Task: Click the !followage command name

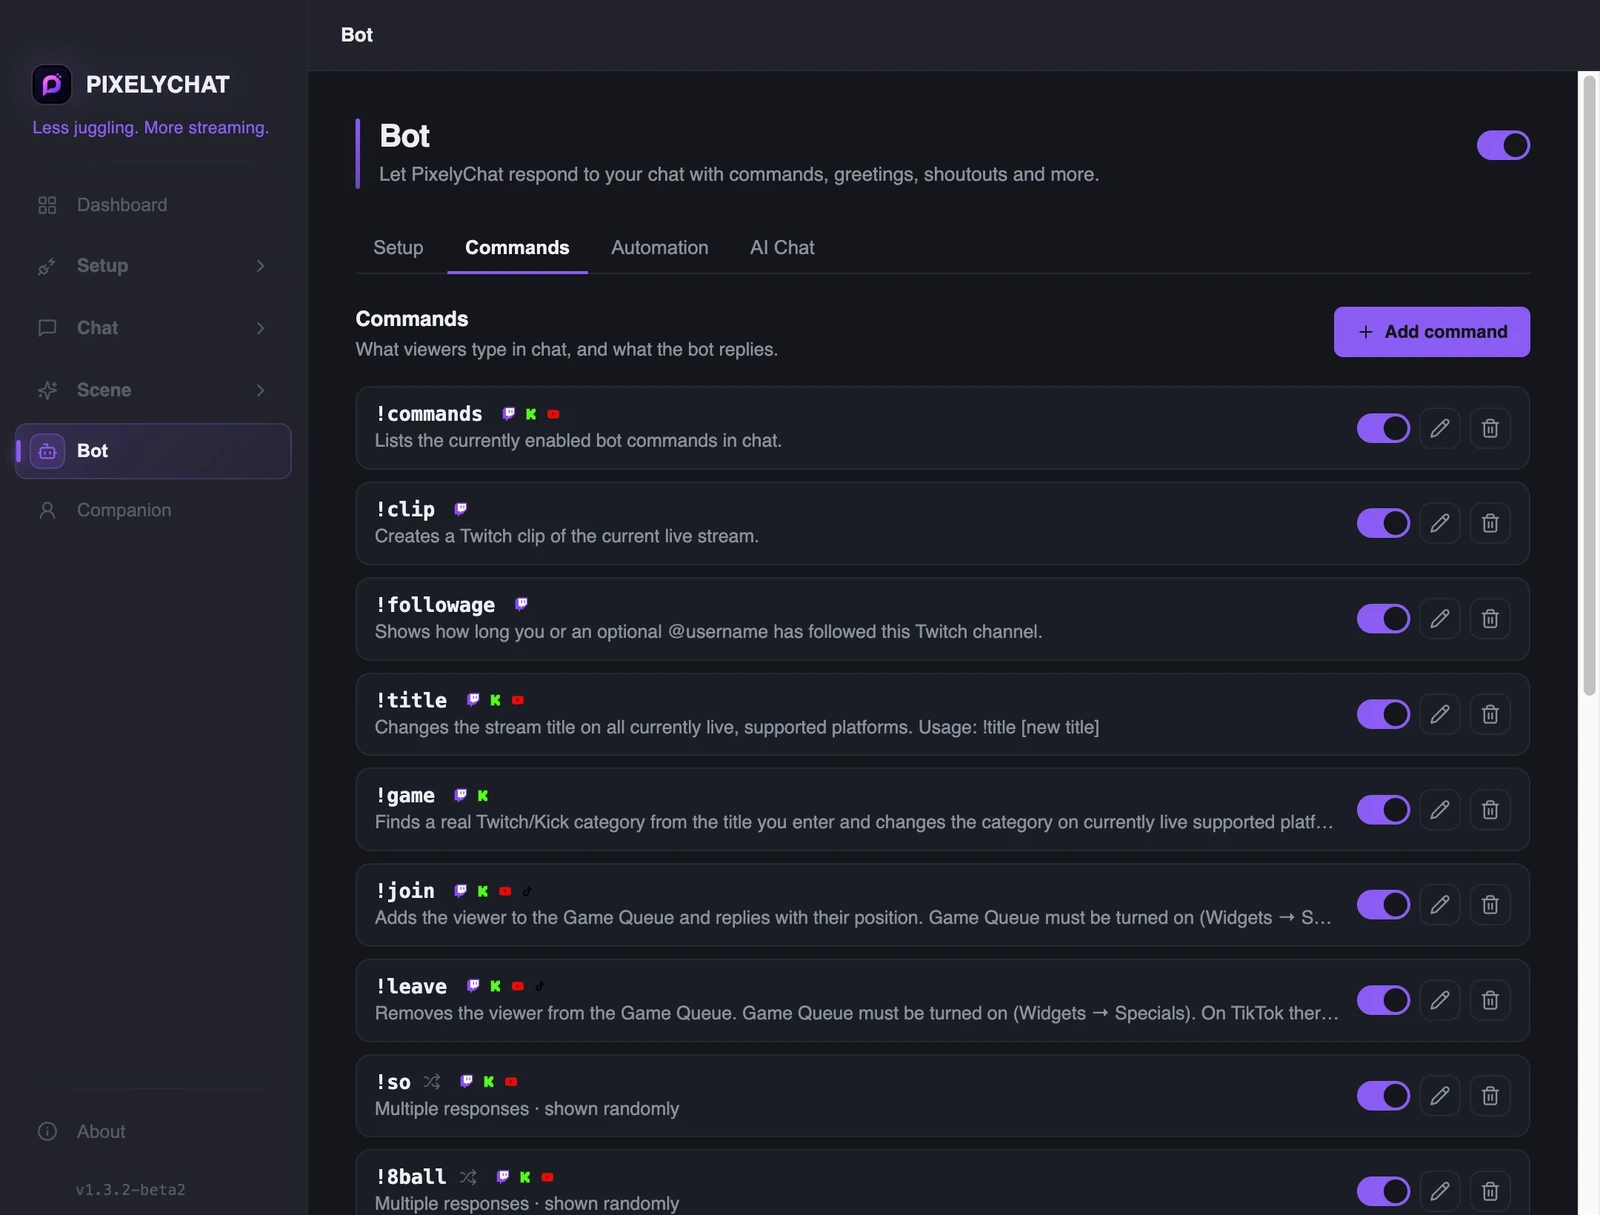Action: 435,605
